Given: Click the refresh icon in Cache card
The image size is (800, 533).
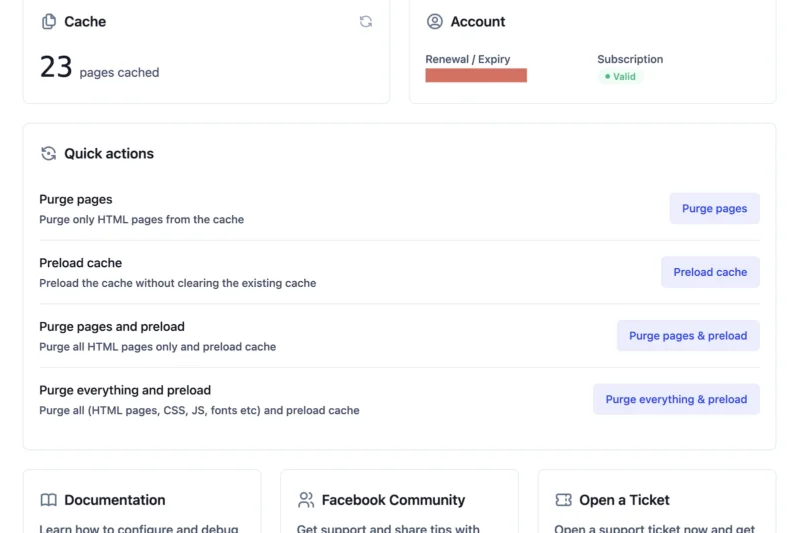Looking at the screenshot, I should pyautogui.click(x=366, y=22).
